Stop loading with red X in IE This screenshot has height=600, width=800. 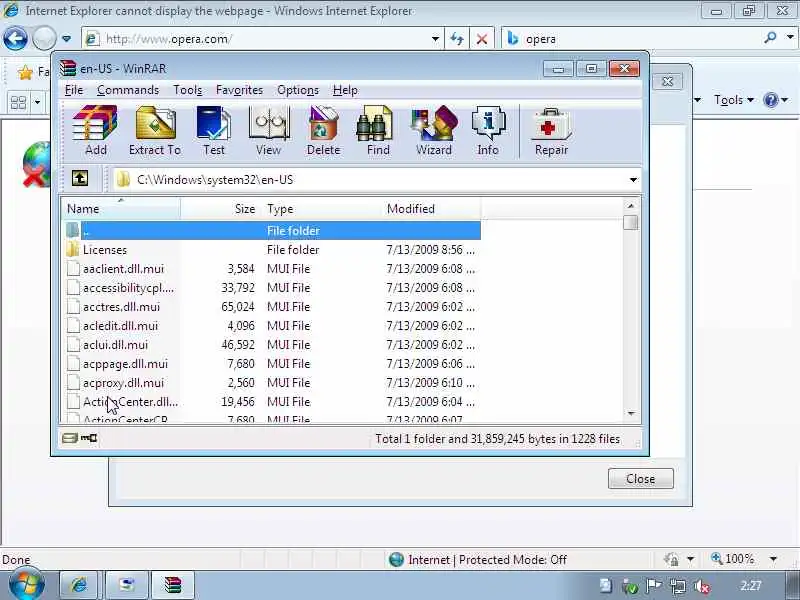[x=481, y=39]
